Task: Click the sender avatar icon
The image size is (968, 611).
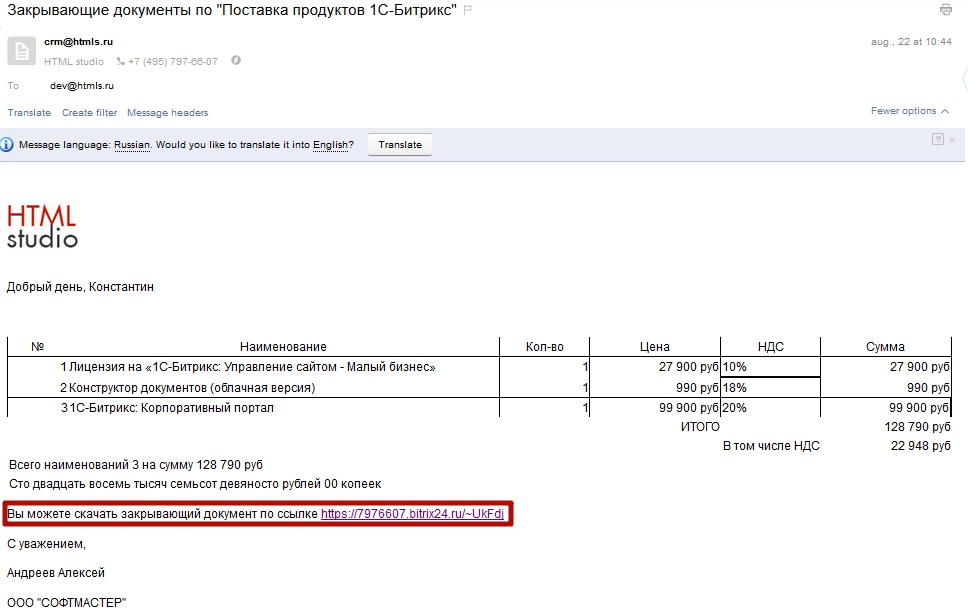Action: click(22, 51)
